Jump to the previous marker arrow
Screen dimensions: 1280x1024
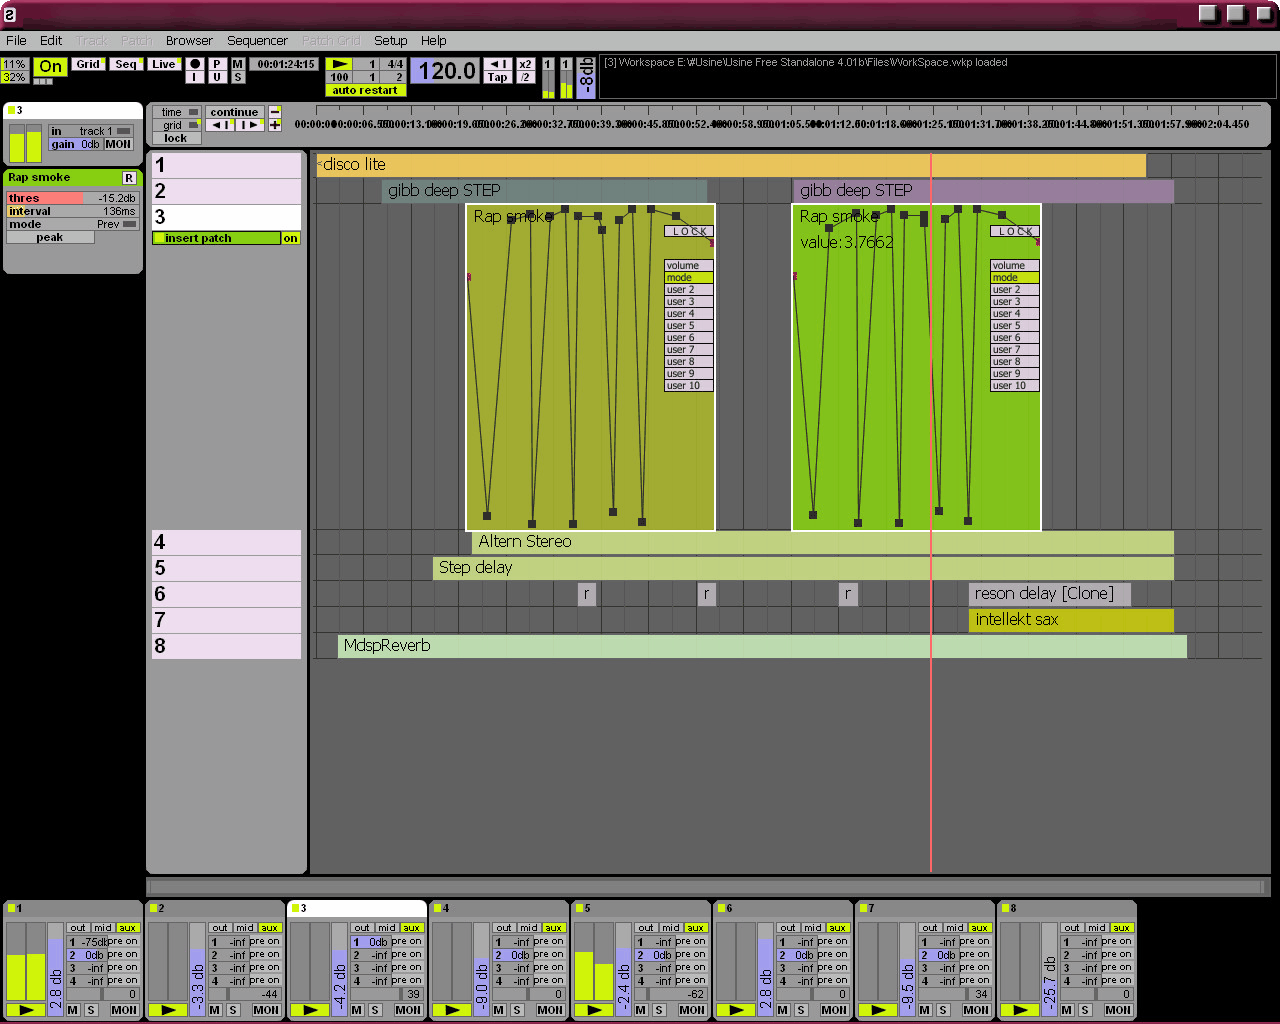click(x=222, y=126)
